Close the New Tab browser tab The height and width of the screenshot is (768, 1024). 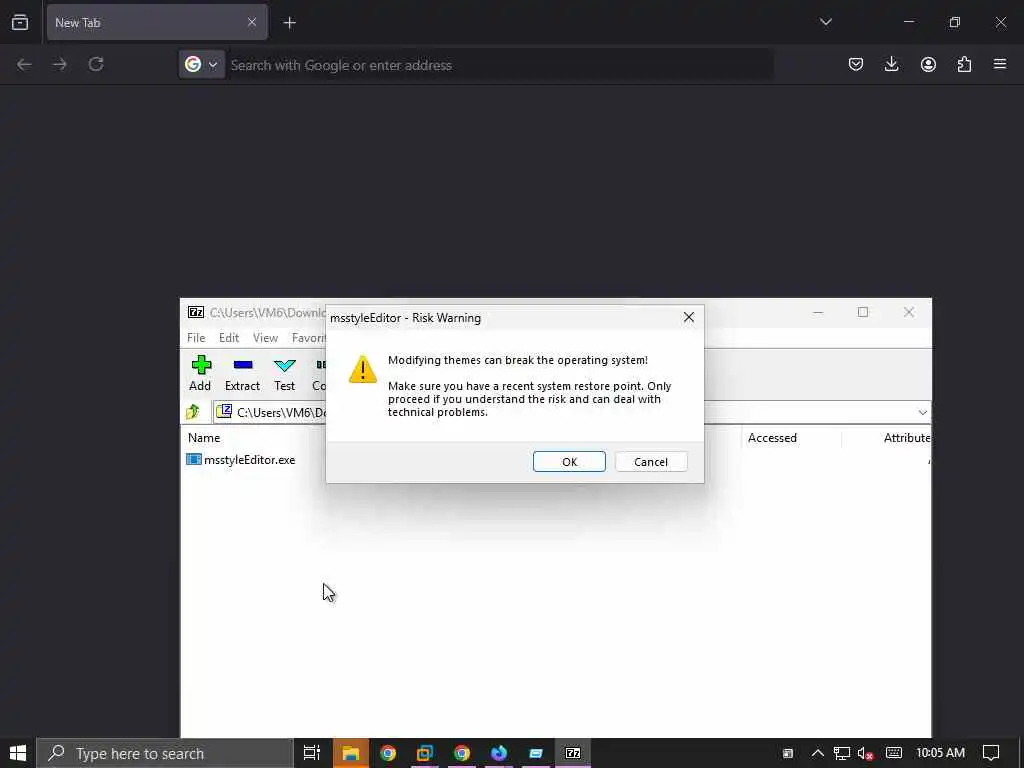click(252, 22)
